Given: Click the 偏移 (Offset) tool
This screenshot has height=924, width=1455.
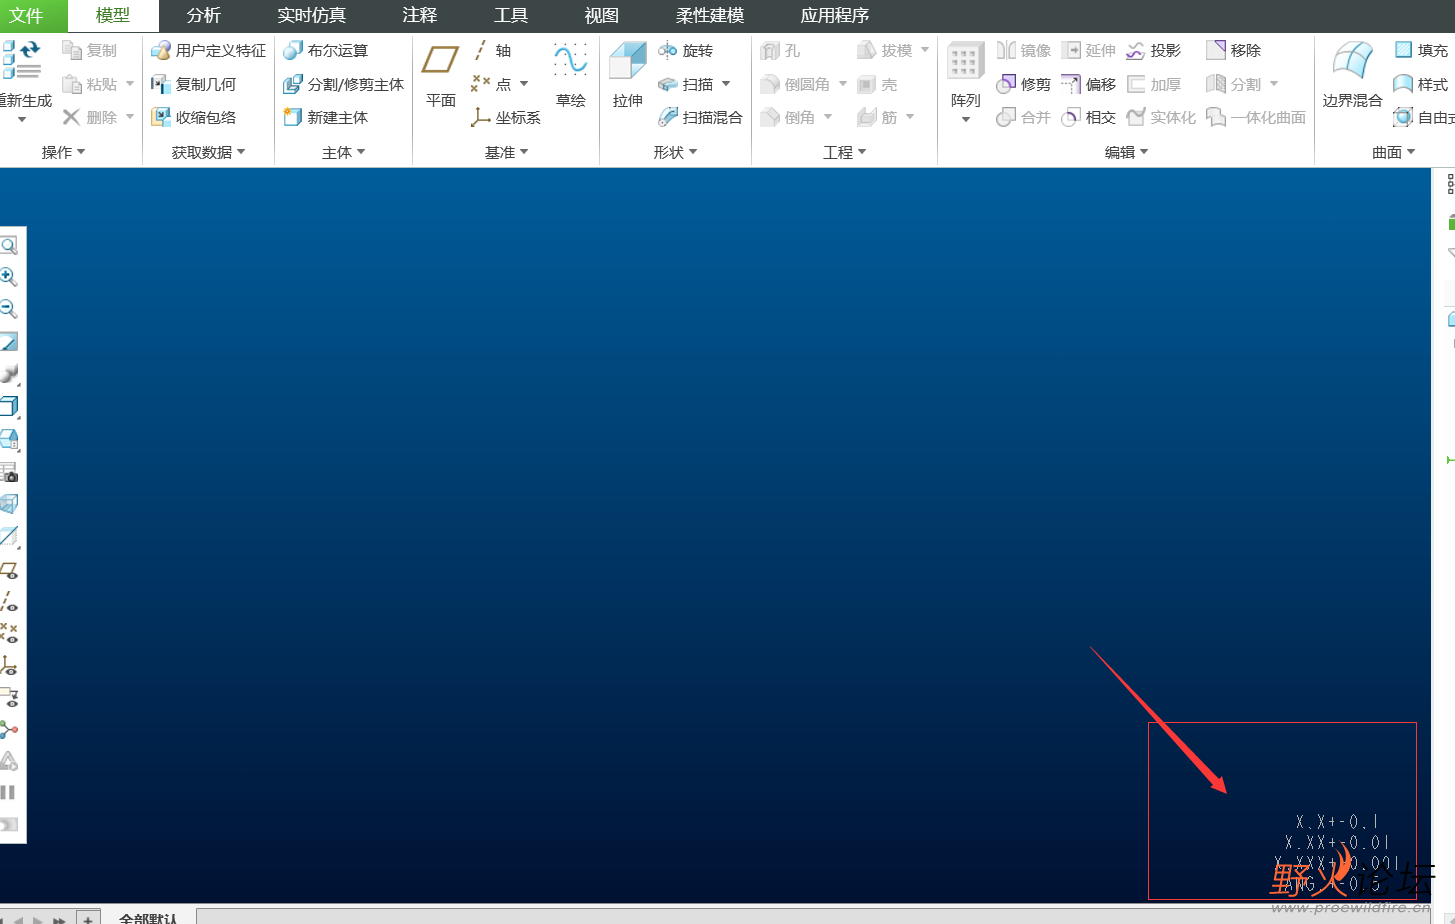Looking at the screenshot, I should click(1089, 85).
